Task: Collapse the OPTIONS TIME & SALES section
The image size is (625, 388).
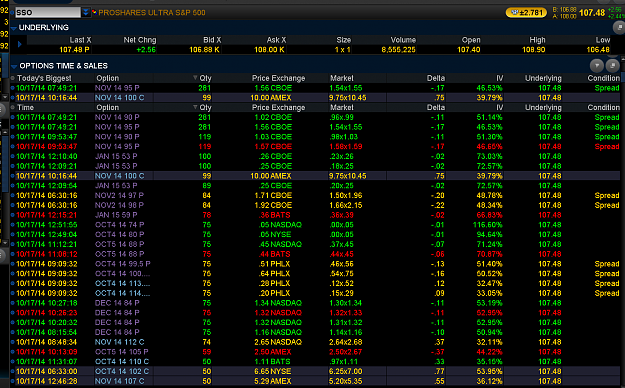Action: click(14, 66)
